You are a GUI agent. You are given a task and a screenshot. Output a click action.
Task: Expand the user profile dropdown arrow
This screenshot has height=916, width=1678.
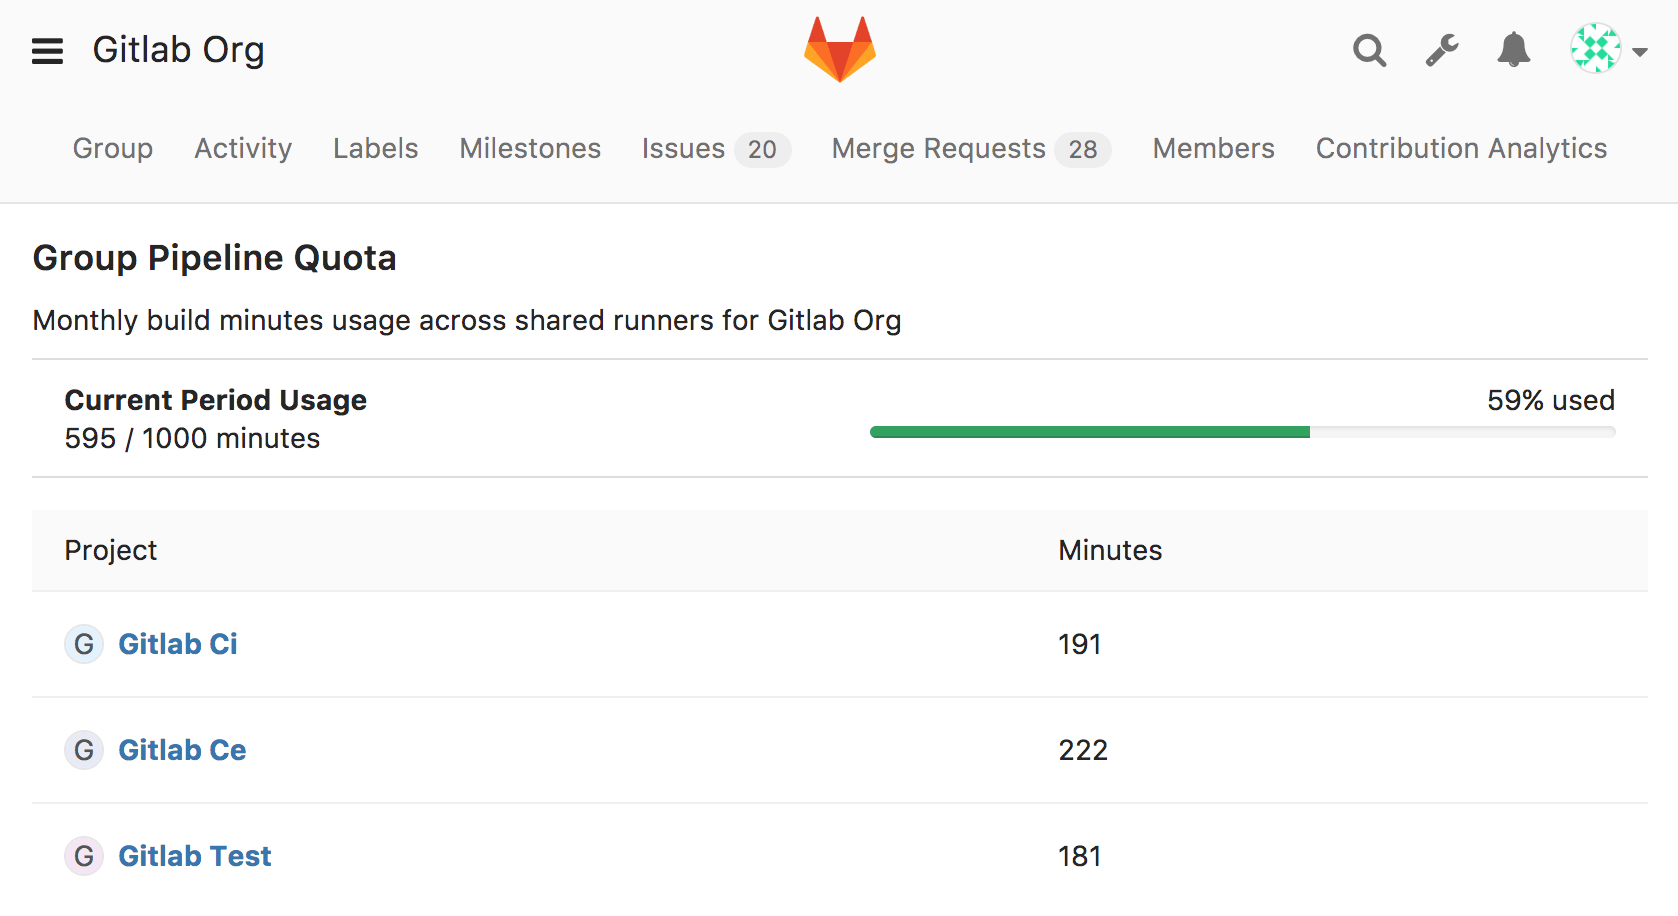[1640, 50]
